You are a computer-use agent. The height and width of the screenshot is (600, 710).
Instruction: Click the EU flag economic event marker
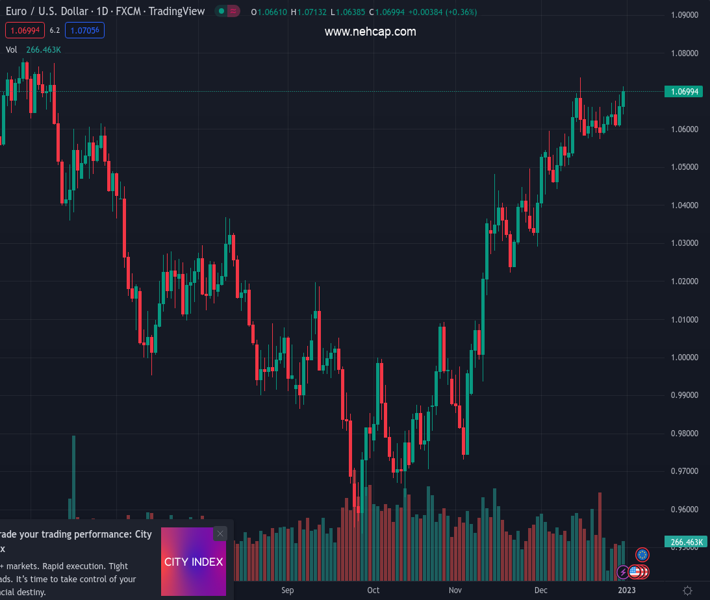click(x=643, y=554)
